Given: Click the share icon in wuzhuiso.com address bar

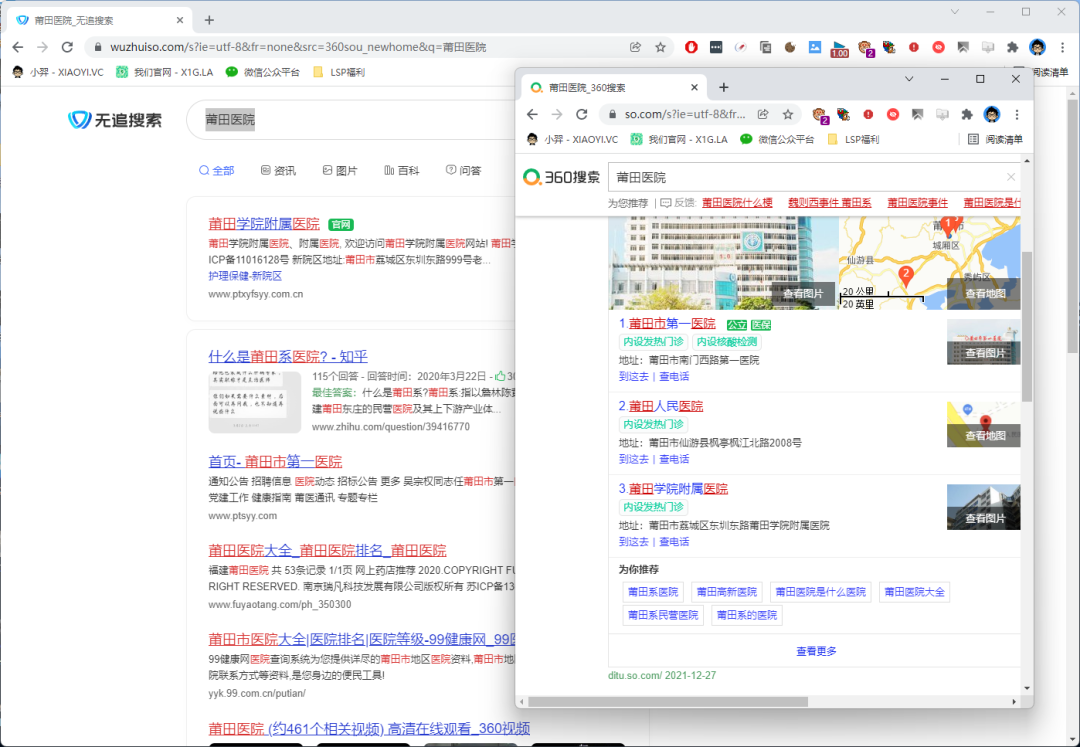Looking at the screenshot, I should 635,47.
